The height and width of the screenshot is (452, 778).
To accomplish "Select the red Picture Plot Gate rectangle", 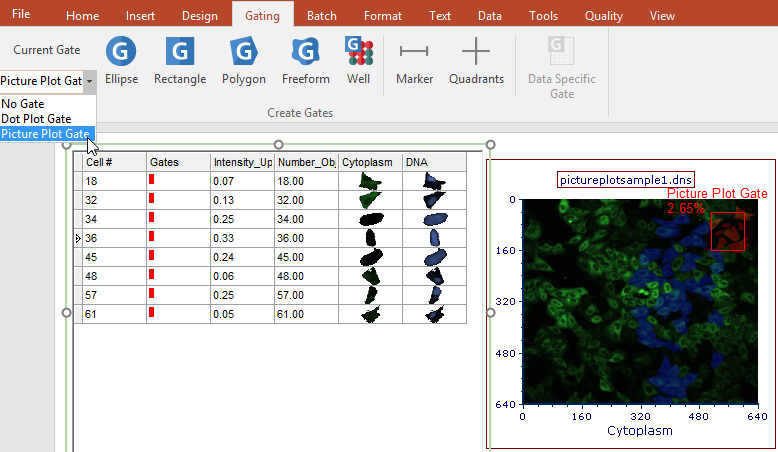I will pyautogui.click(x=728, y=231).
